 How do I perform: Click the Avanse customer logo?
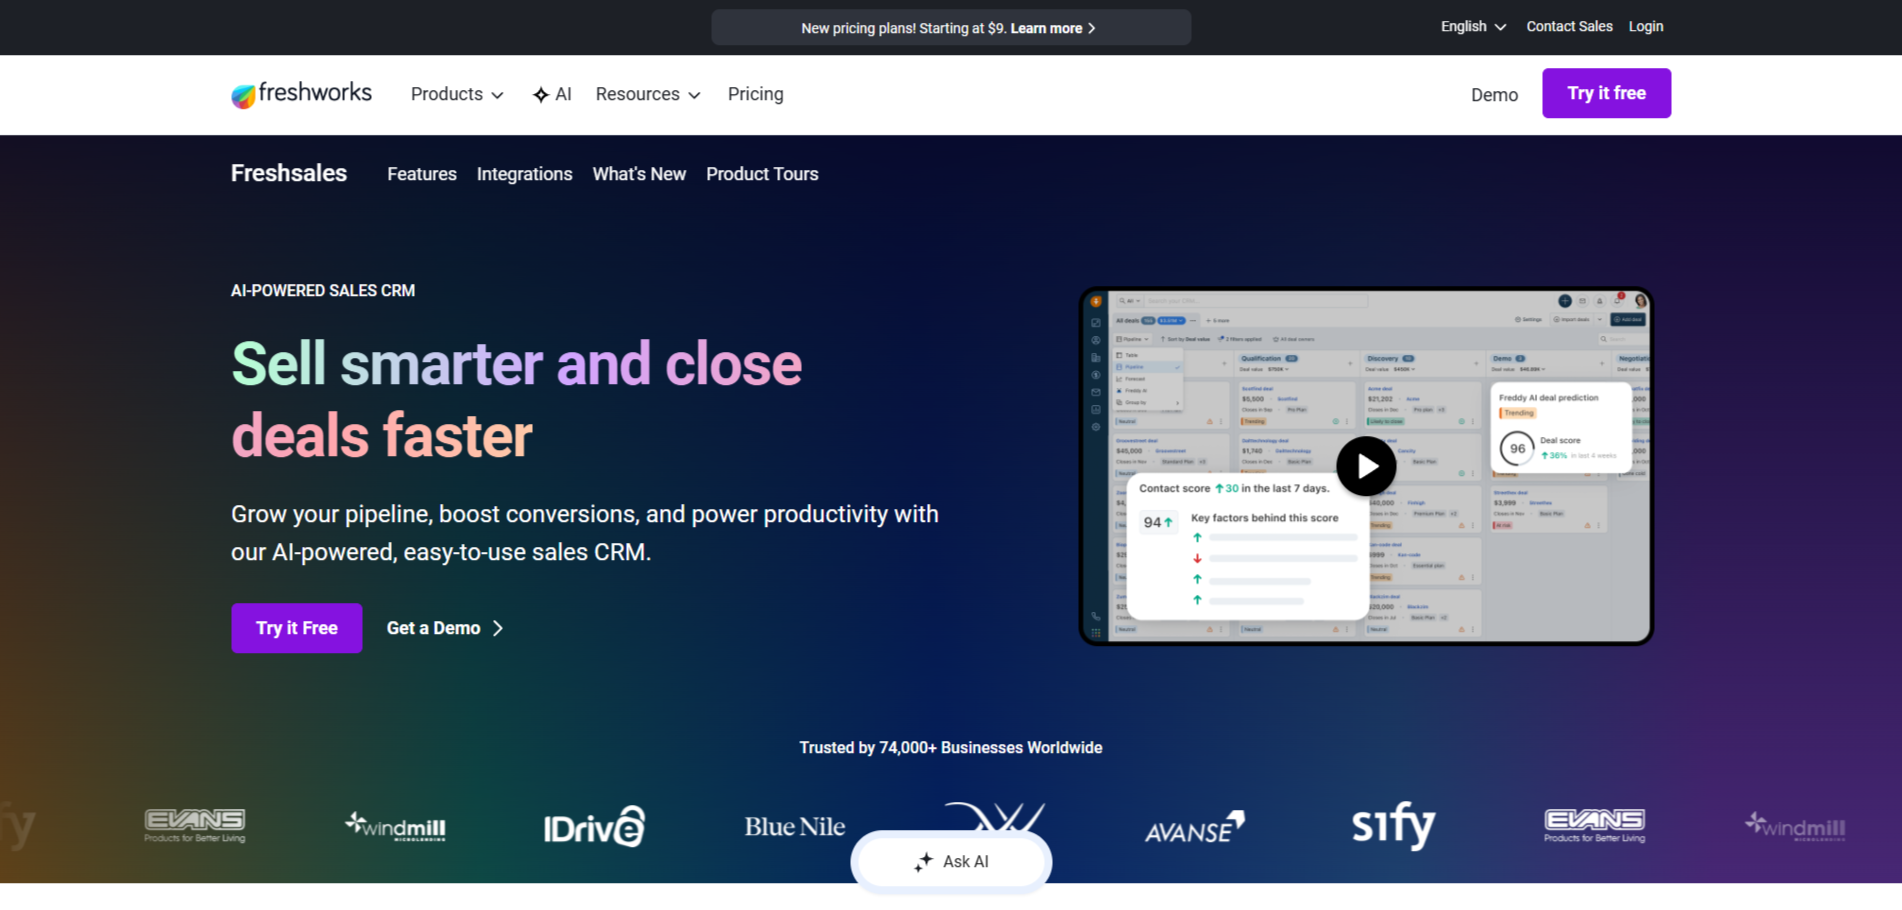(x=1194, y=828)
